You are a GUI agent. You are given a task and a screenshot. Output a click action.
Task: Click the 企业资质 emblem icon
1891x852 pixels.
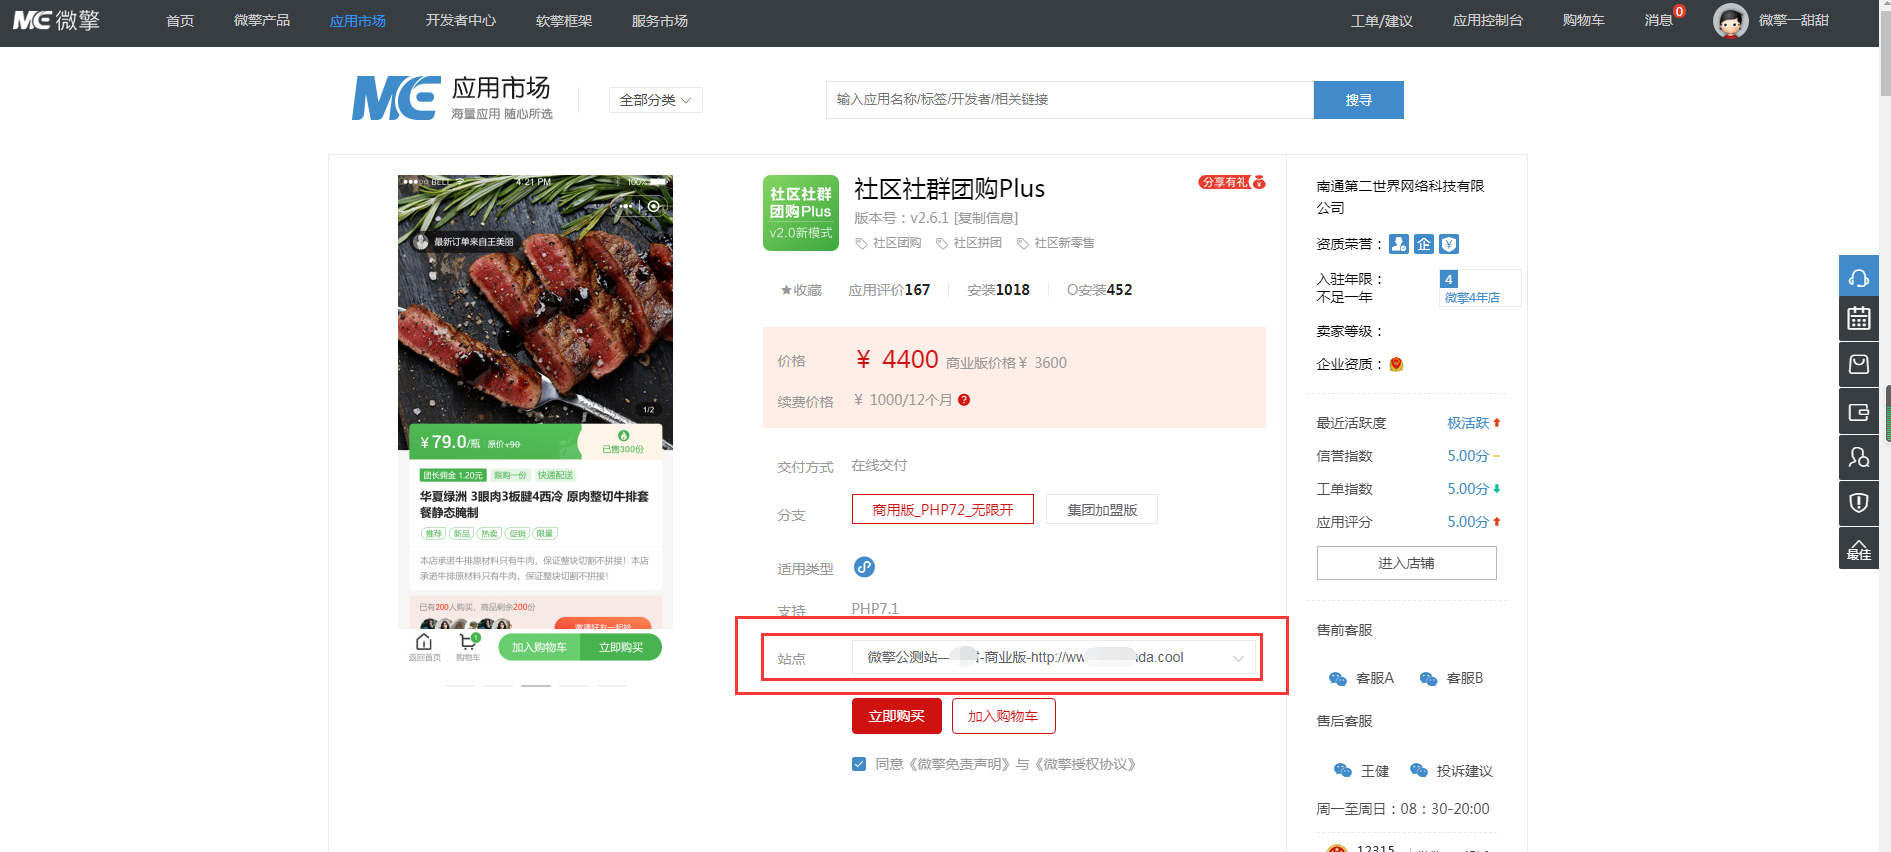coord(1397,364)
